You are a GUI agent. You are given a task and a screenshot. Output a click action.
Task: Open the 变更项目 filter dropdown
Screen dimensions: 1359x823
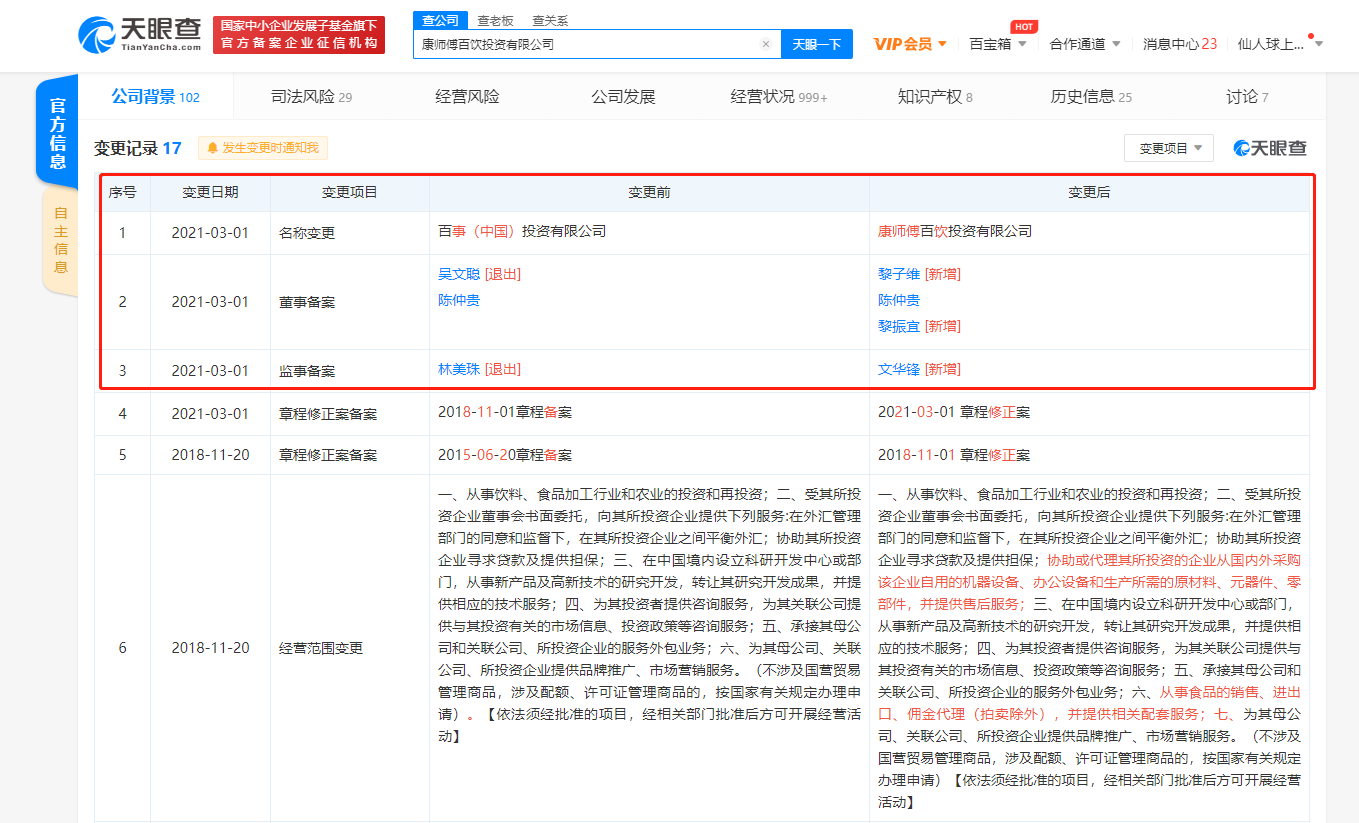click(1168, 148)
